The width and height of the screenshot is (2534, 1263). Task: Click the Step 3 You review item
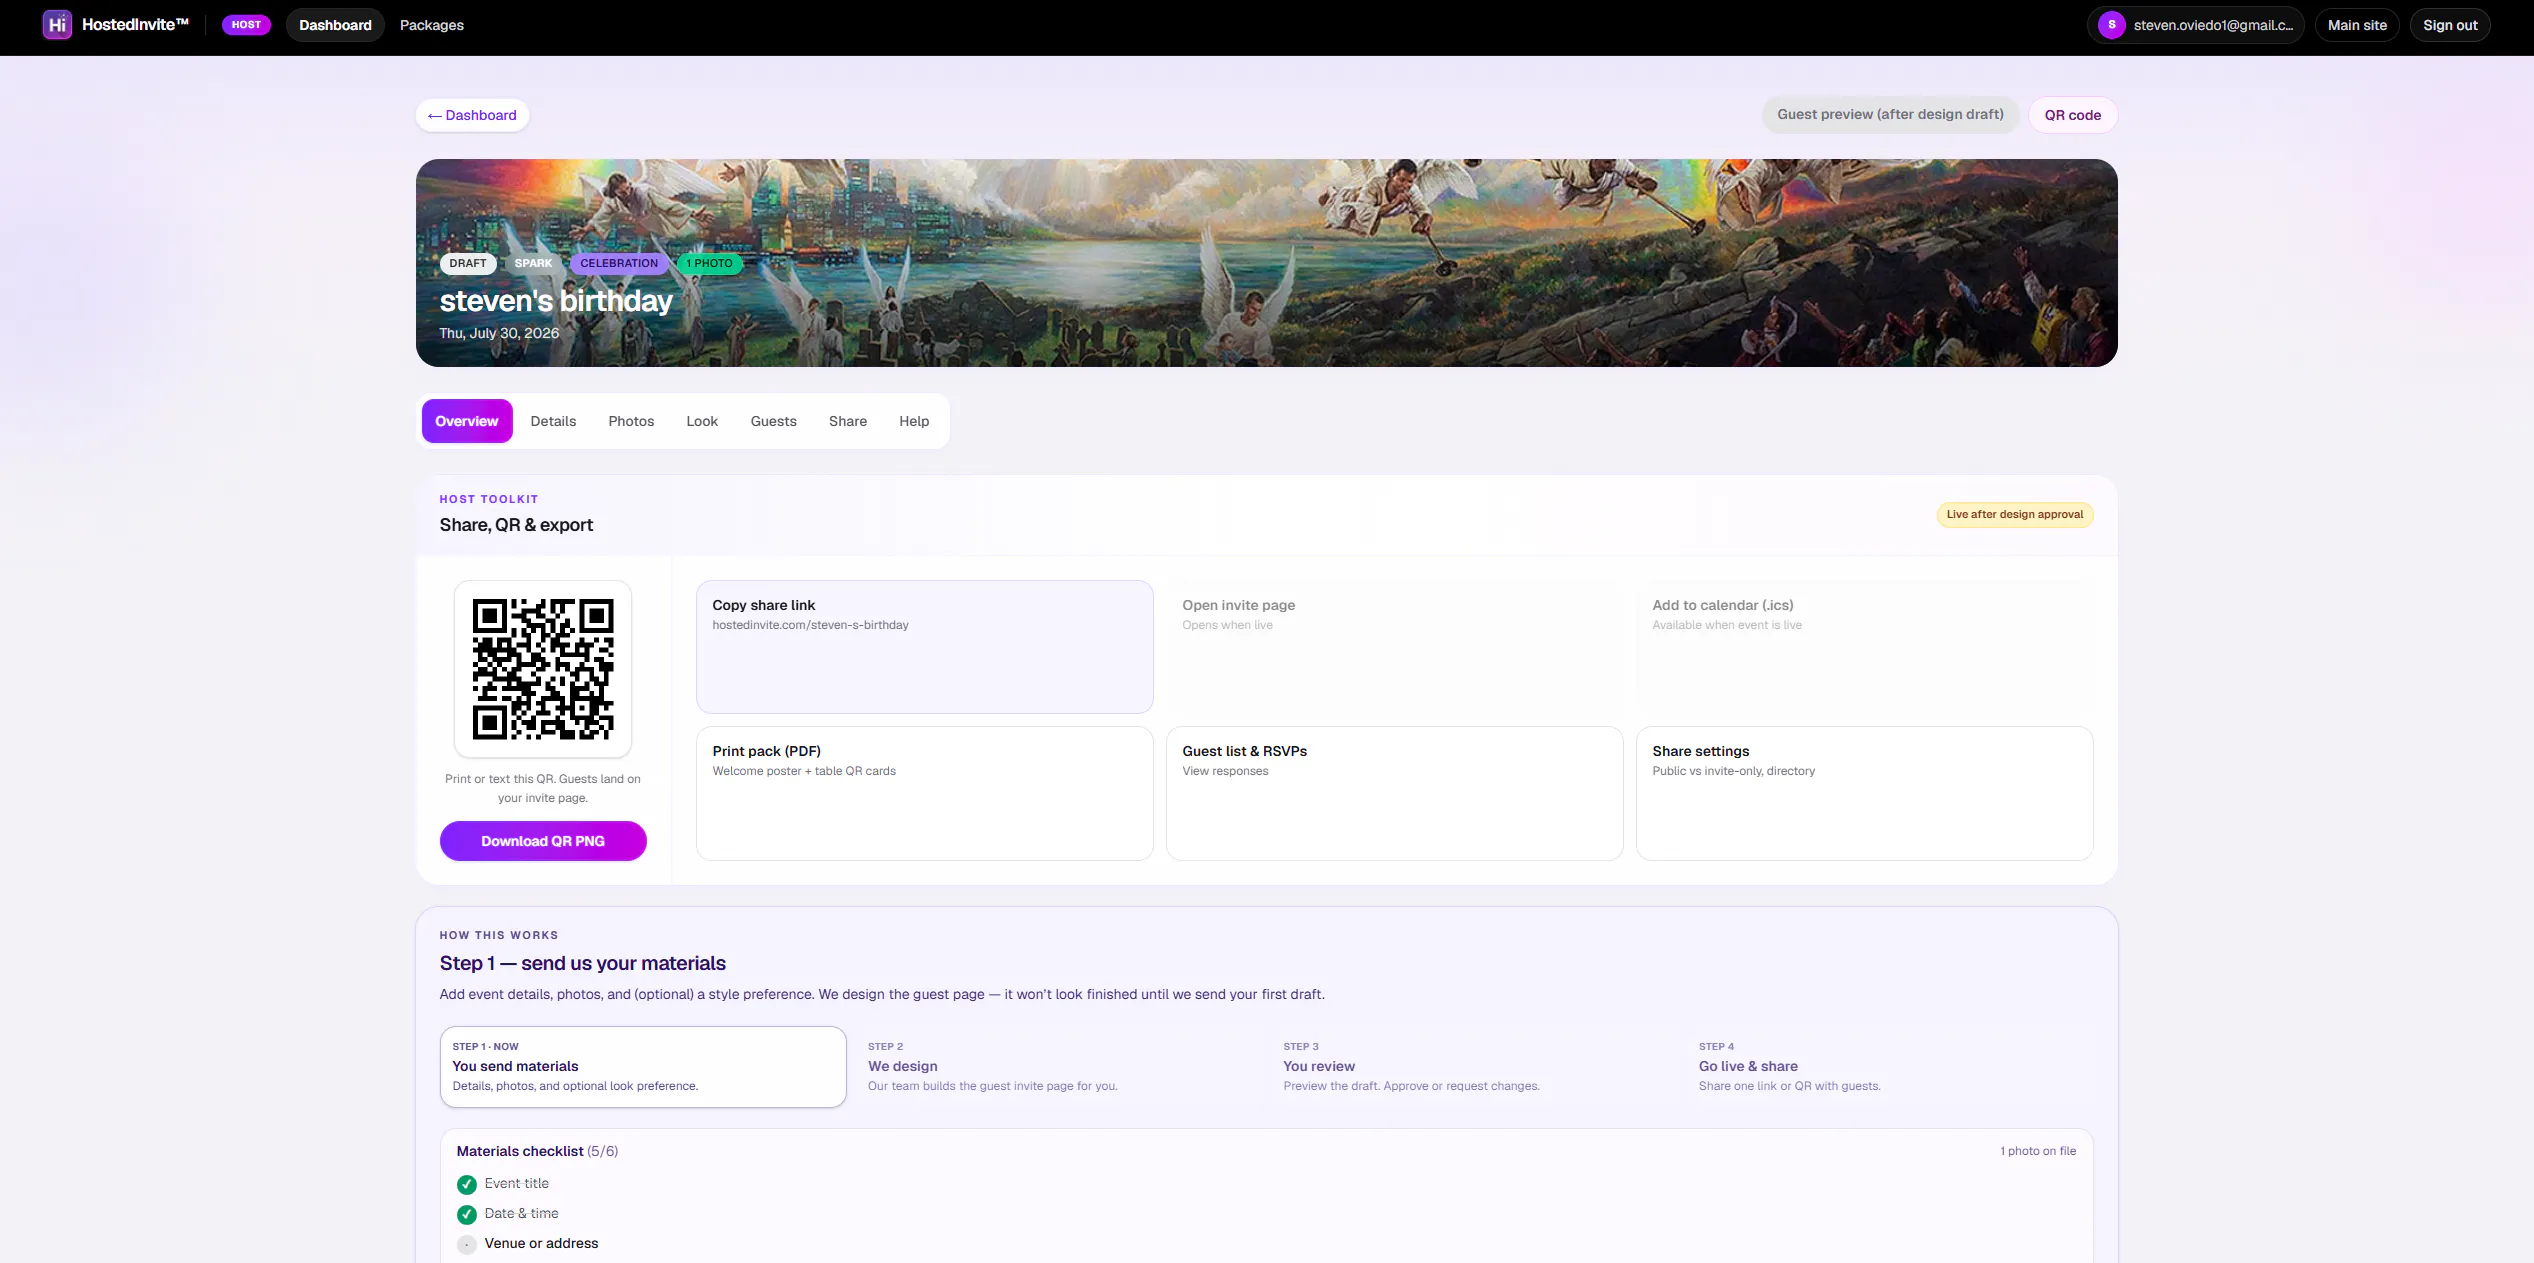[1473, 1067]
